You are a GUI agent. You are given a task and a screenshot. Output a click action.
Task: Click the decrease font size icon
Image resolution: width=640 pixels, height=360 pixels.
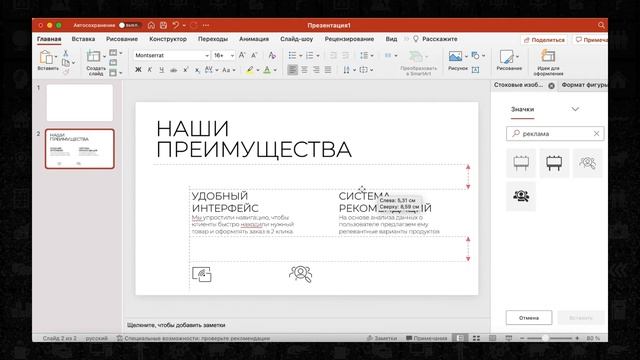click(254, 55)
